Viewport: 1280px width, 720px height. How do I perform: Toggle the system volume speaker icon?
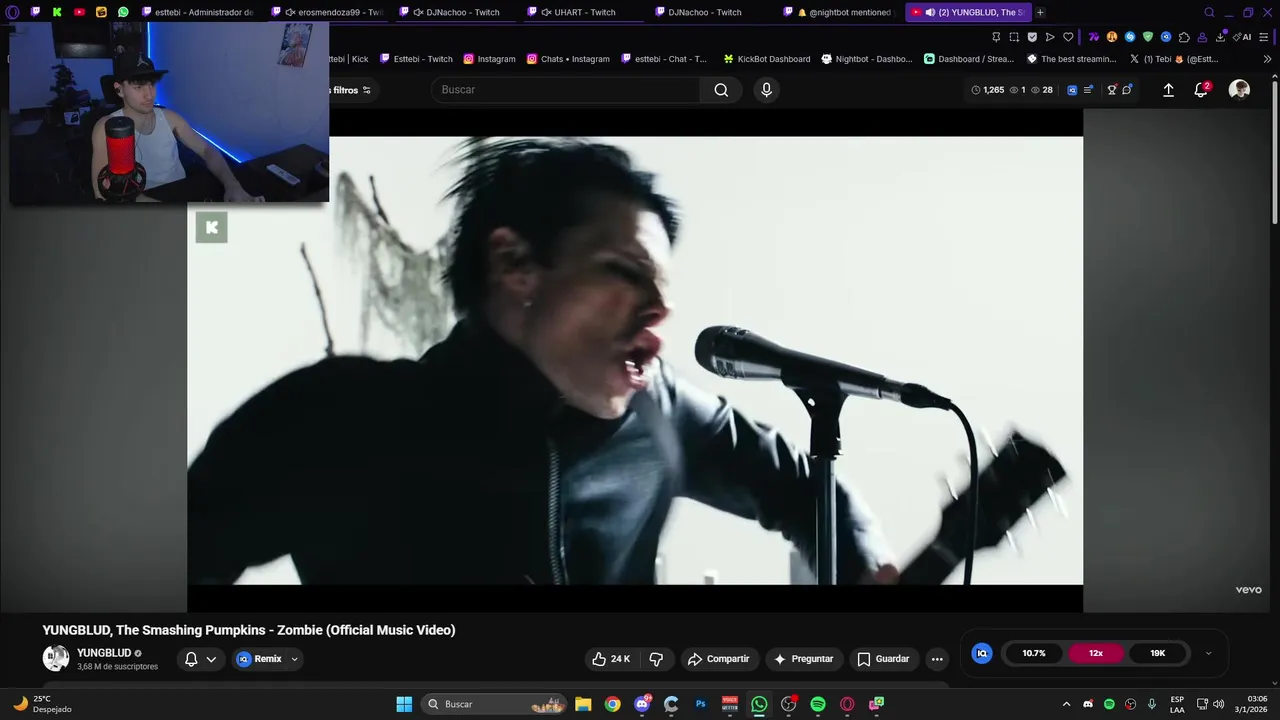click(1218, 704)
